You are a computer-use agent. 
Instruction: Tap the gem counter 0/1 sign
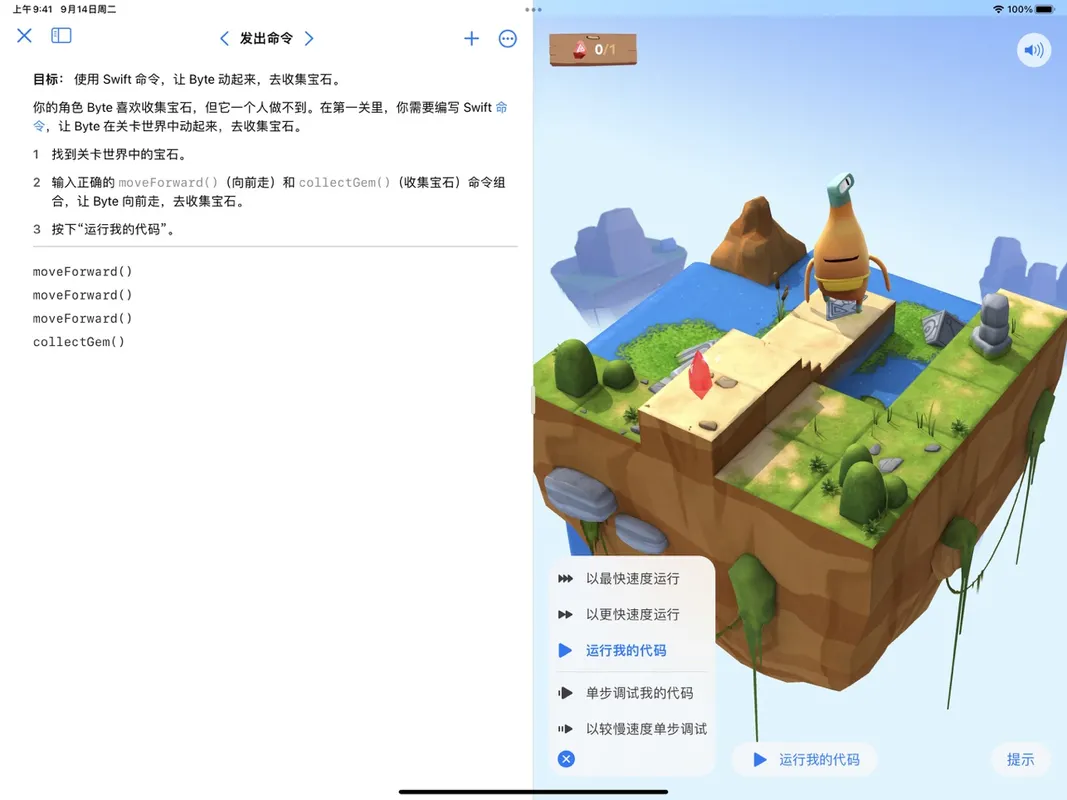593,50
